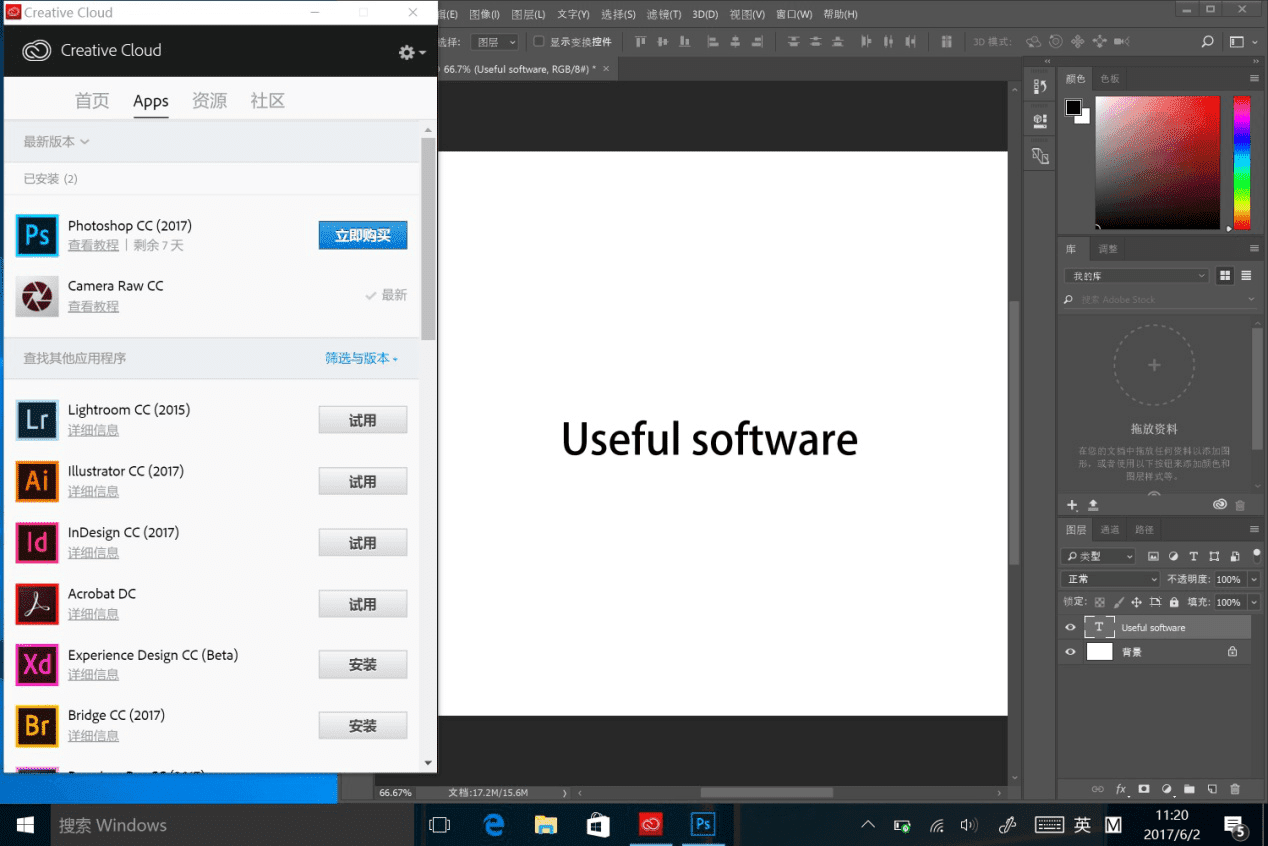Click the Task View taskbar button
Screen dimensions: 1268x846
click(x=439, y=825)
